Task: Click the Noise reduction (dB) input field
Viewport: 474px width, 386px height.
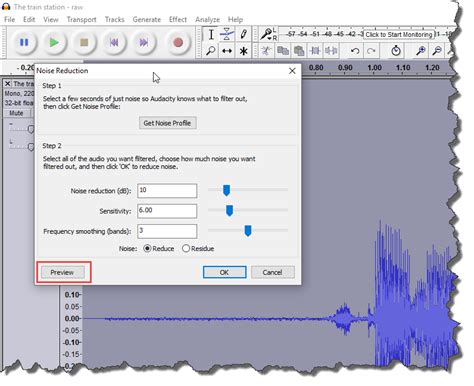Action: [x=167, y=191]
